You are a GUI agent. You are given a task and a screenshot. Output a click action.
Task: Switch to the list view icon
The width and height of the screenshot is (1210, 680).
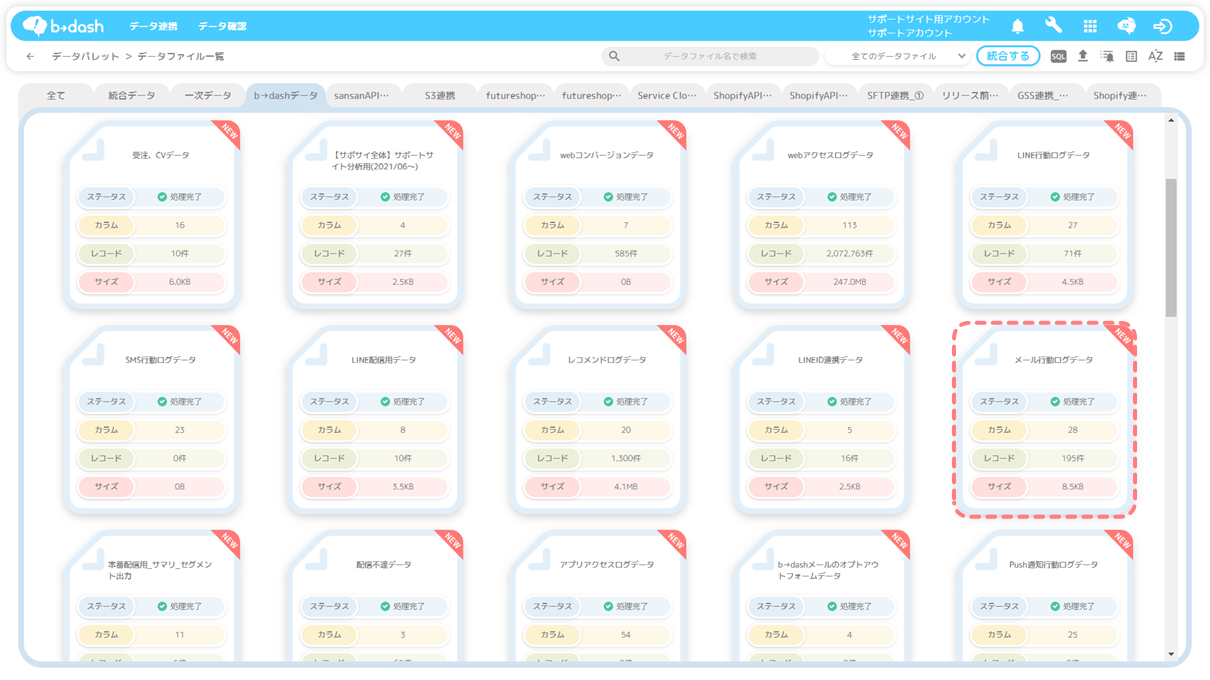tap(1180, 57)
